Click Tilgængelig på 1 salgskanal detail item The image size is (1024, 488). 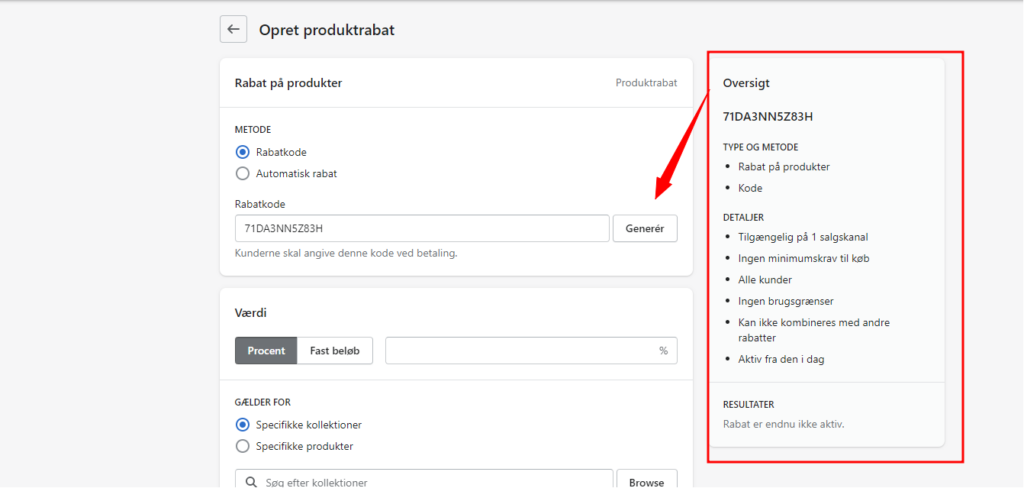click(803, 237)
